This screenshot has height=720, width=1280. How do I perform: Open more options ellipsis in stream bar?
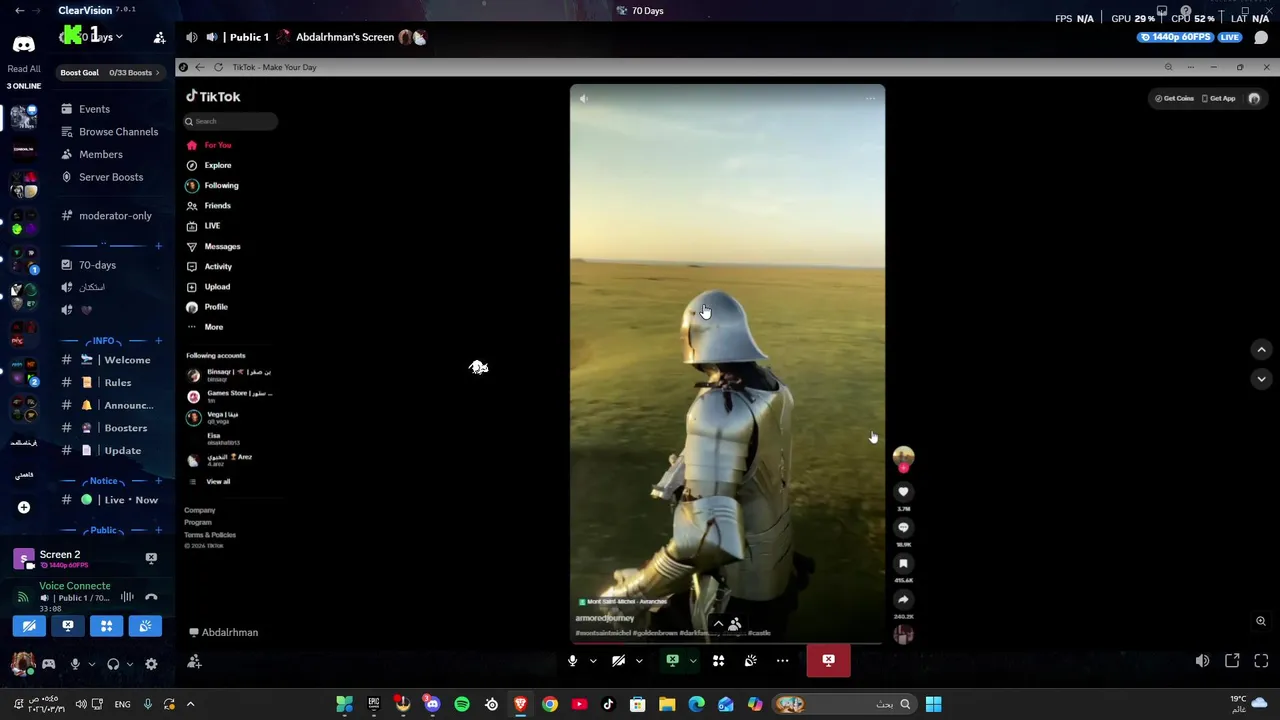point(783,660)
